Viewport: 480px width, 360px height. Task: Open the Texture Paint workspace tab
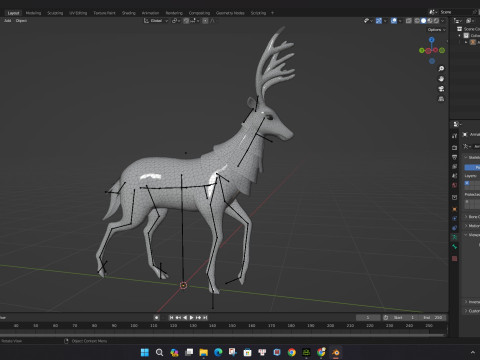(104, 13)
